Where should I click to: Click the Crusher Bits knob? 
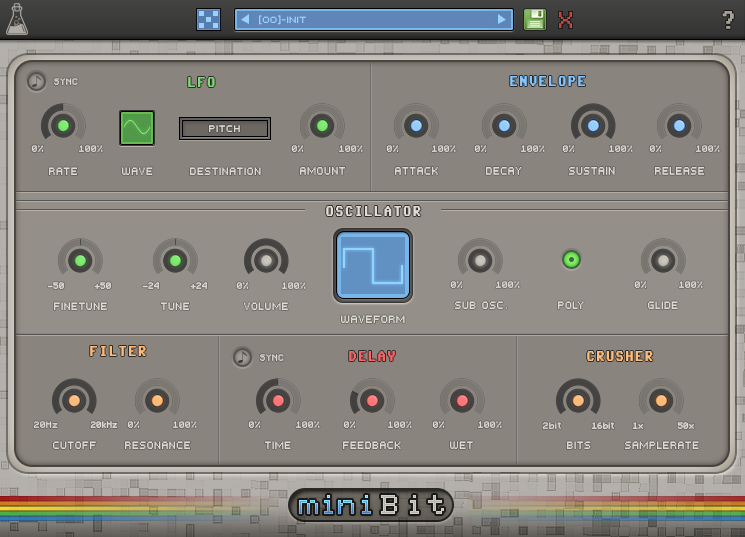click(x=578, y=401)
